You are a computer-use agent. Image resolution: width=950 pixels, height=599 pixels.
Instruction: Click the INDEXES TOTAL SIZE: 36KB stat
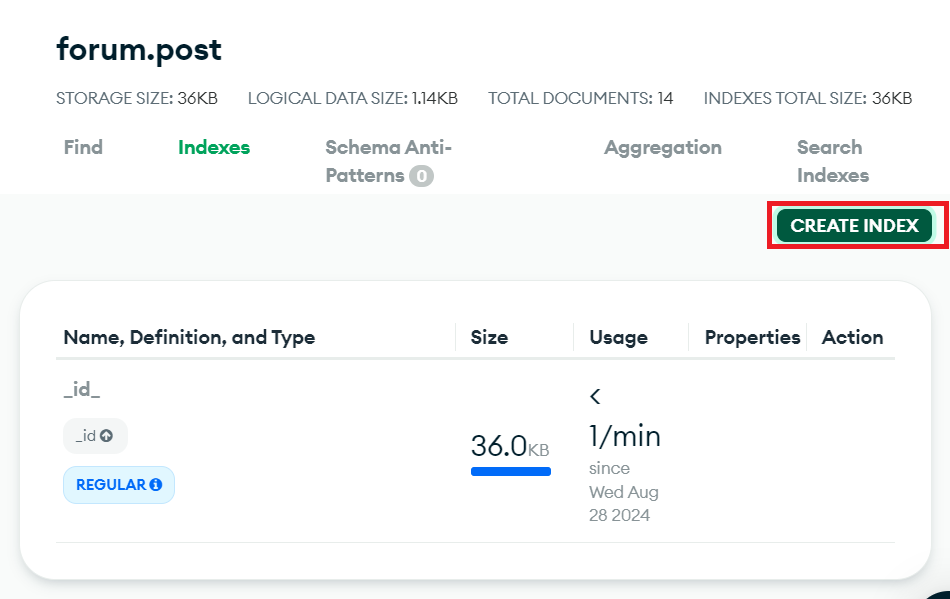808,98
